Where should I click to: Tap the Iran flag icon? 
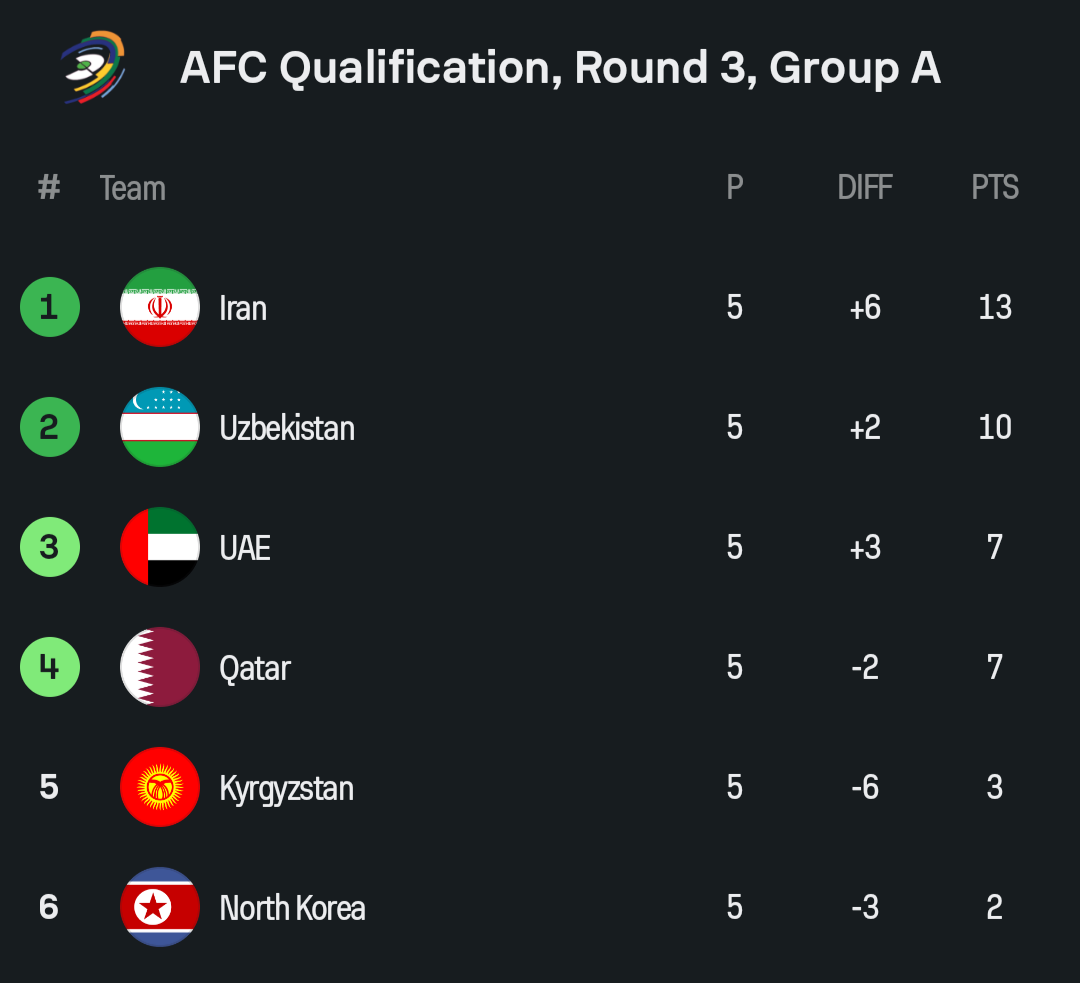[x=160, y=307]
